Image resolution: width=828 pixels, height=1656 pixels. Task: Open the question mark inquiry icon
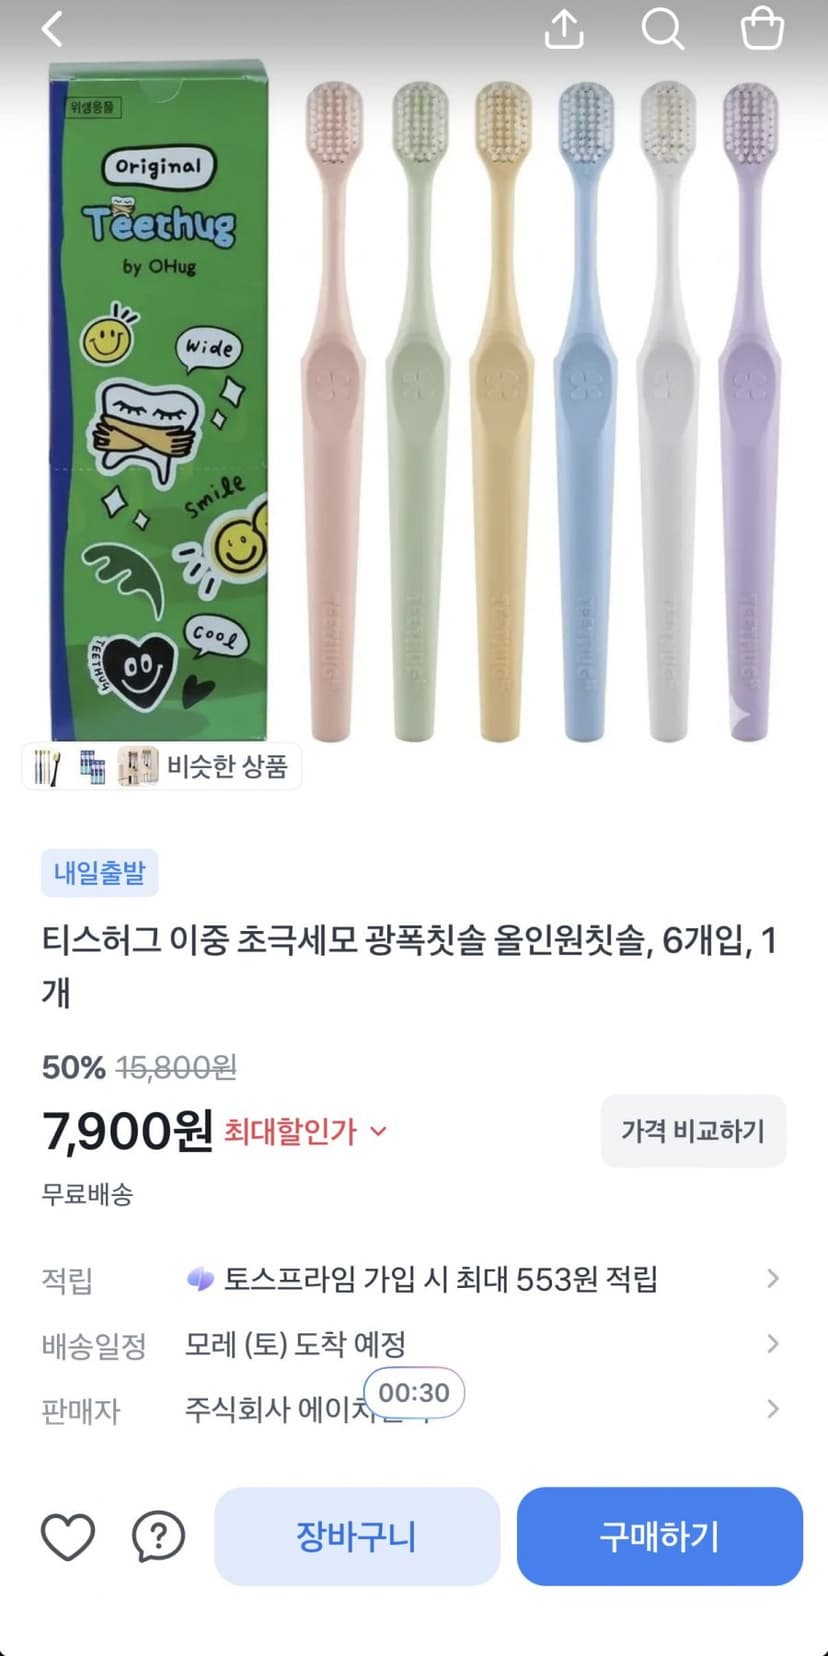[x=158, y=1536]
